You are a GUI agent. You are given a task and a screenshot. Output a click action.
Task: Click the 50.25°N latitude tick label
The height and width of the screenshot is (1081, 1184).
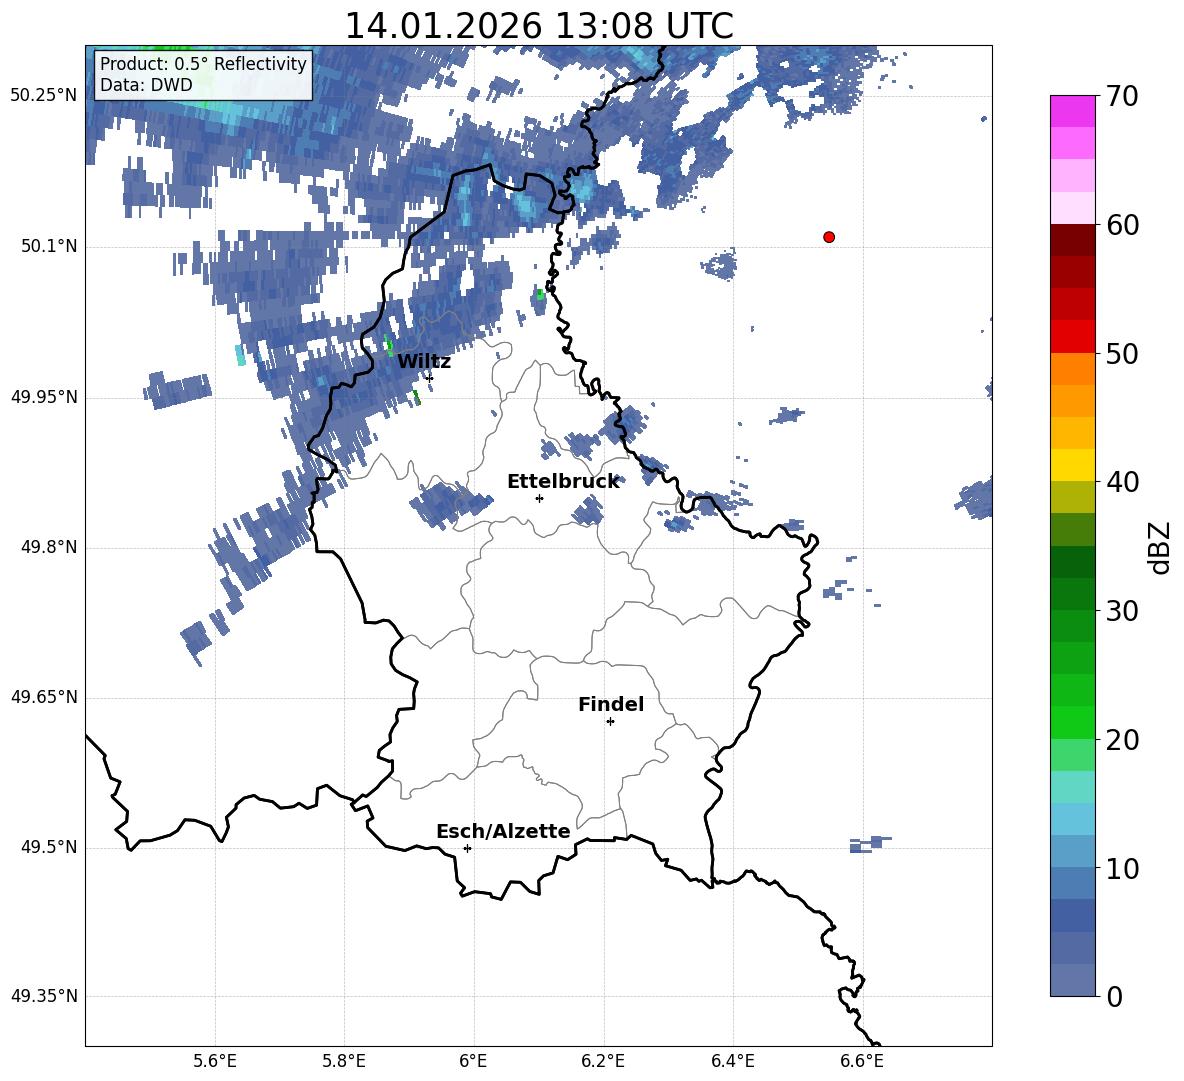[44, 96]
